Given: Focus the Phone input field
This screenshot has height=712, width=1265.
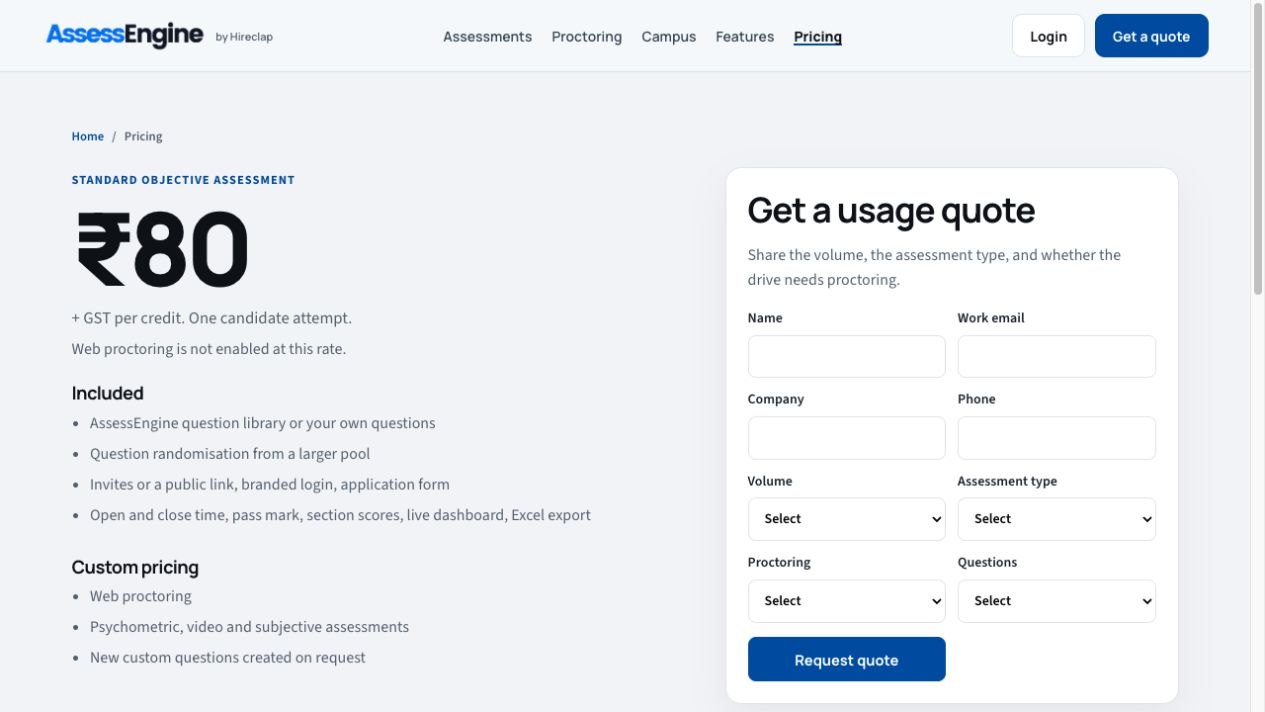Looking at the screenshot, I should coord(1056,438).
